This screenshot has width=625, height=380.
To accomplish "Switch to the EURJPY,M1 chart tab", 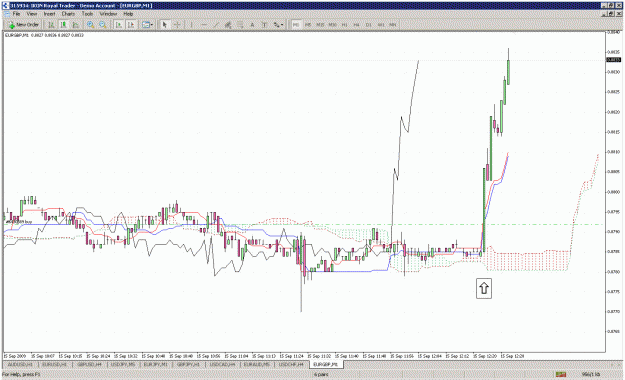I will 156,365.
